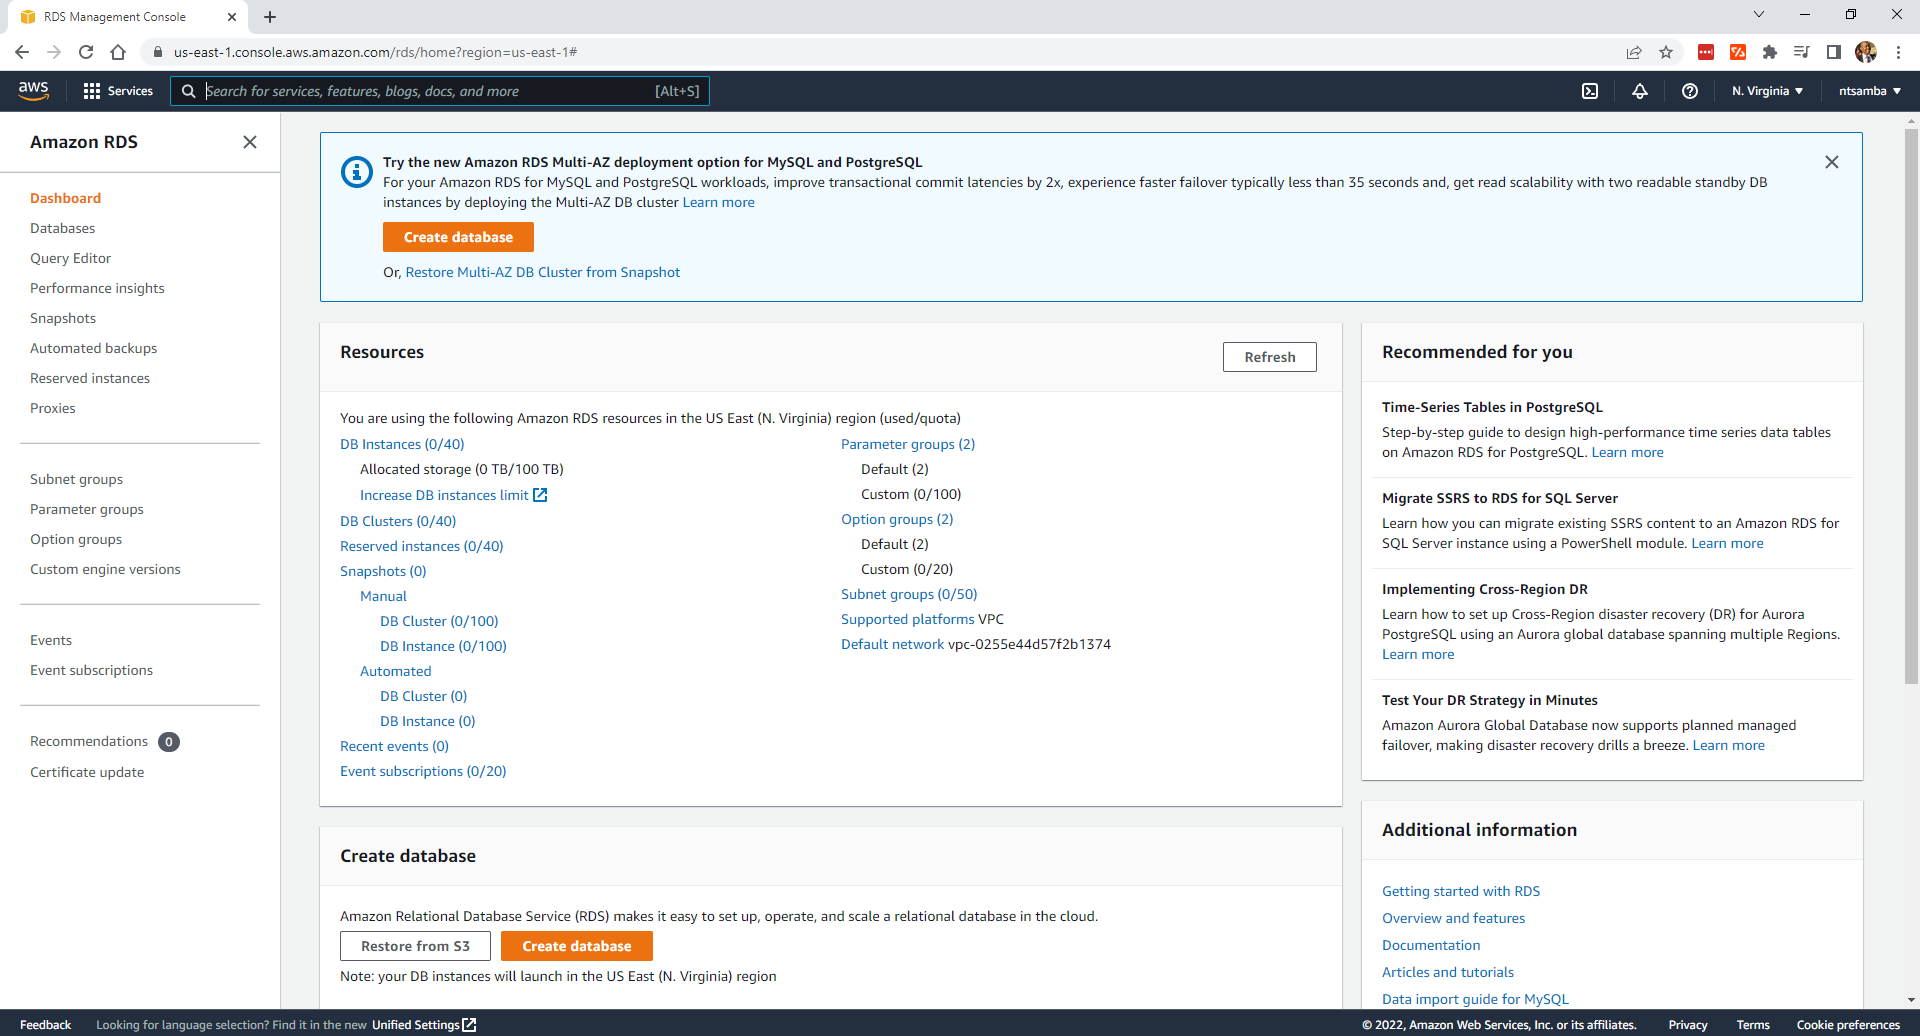The width and height of the screenshot is (1920, 1036).
Task: Open a new browser tab
Action: (270, 17)
